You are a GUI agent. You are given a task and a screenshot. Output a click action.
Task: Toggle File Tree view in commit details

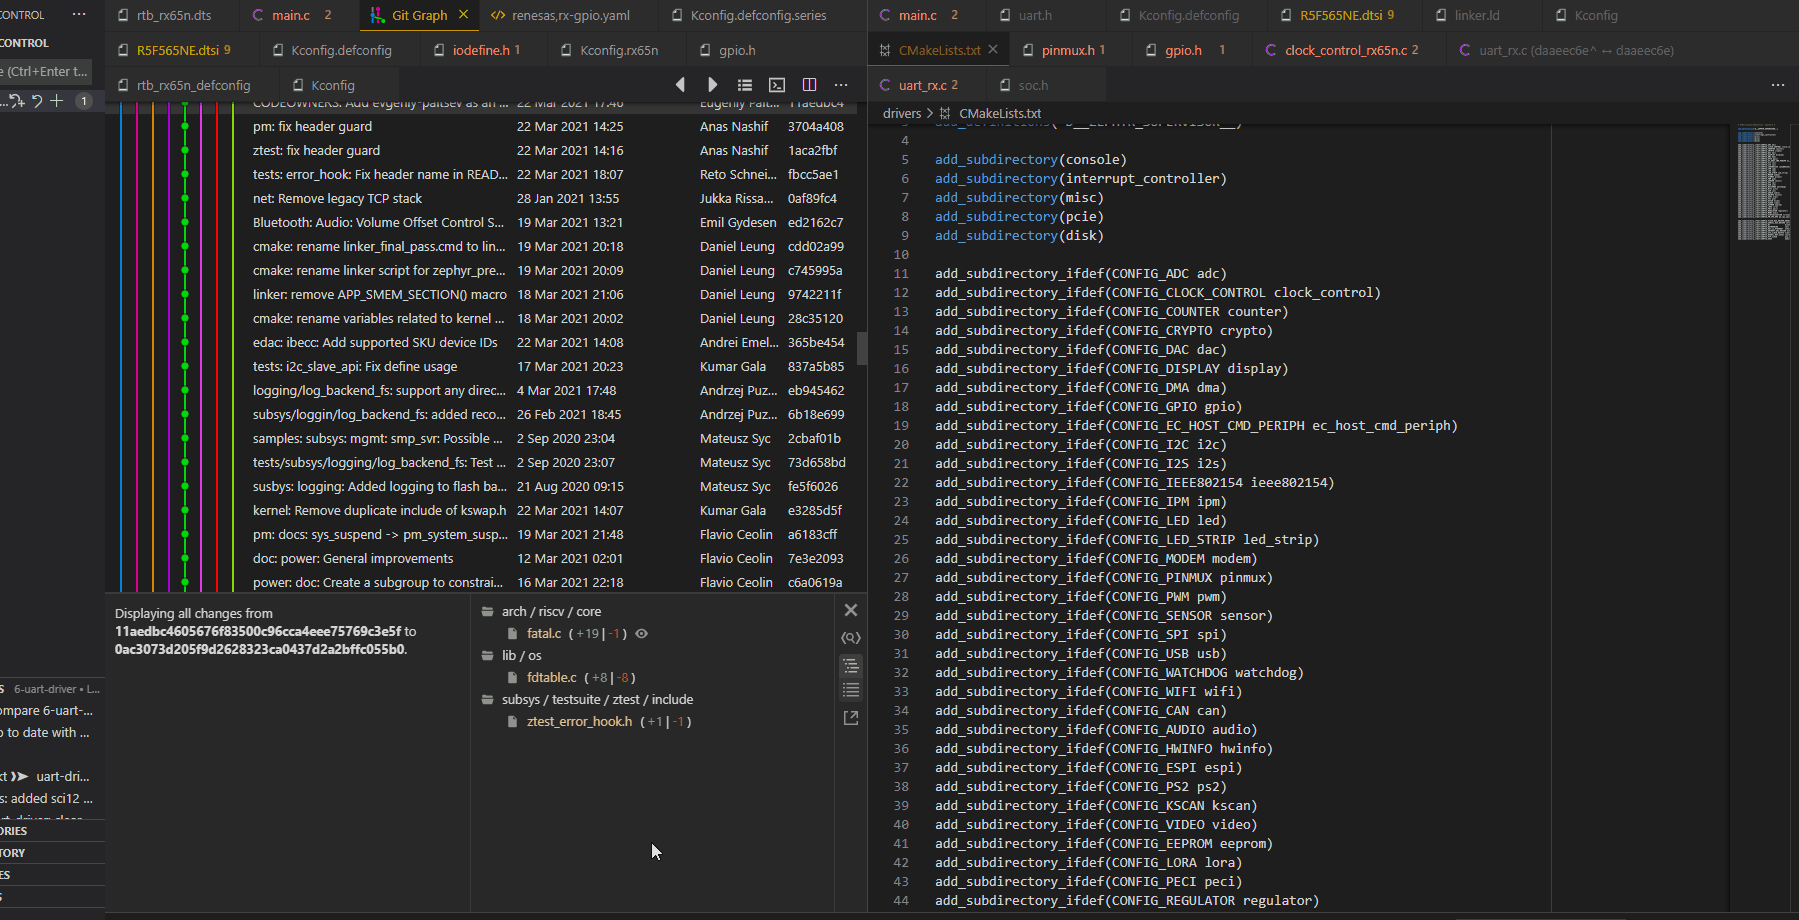point(851,666)
